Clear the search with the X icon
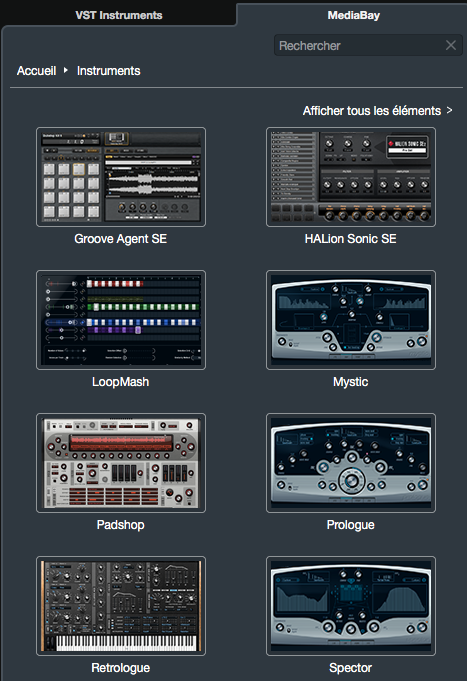The height and width of the screenshot is (681, 467). 450,45
